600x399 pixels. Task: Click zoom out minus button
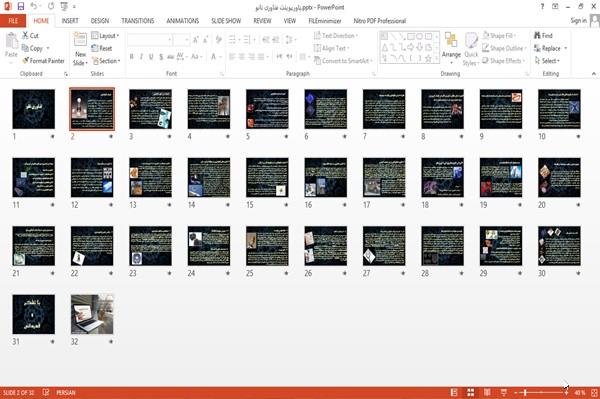(x=516, y=392)
